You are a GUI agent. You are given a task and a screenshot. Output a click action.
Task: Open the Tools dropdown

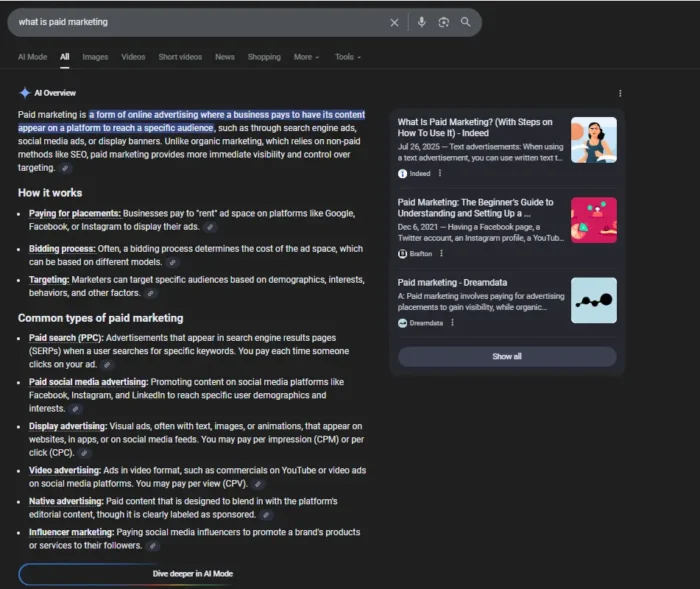click(x=348, y=57)
